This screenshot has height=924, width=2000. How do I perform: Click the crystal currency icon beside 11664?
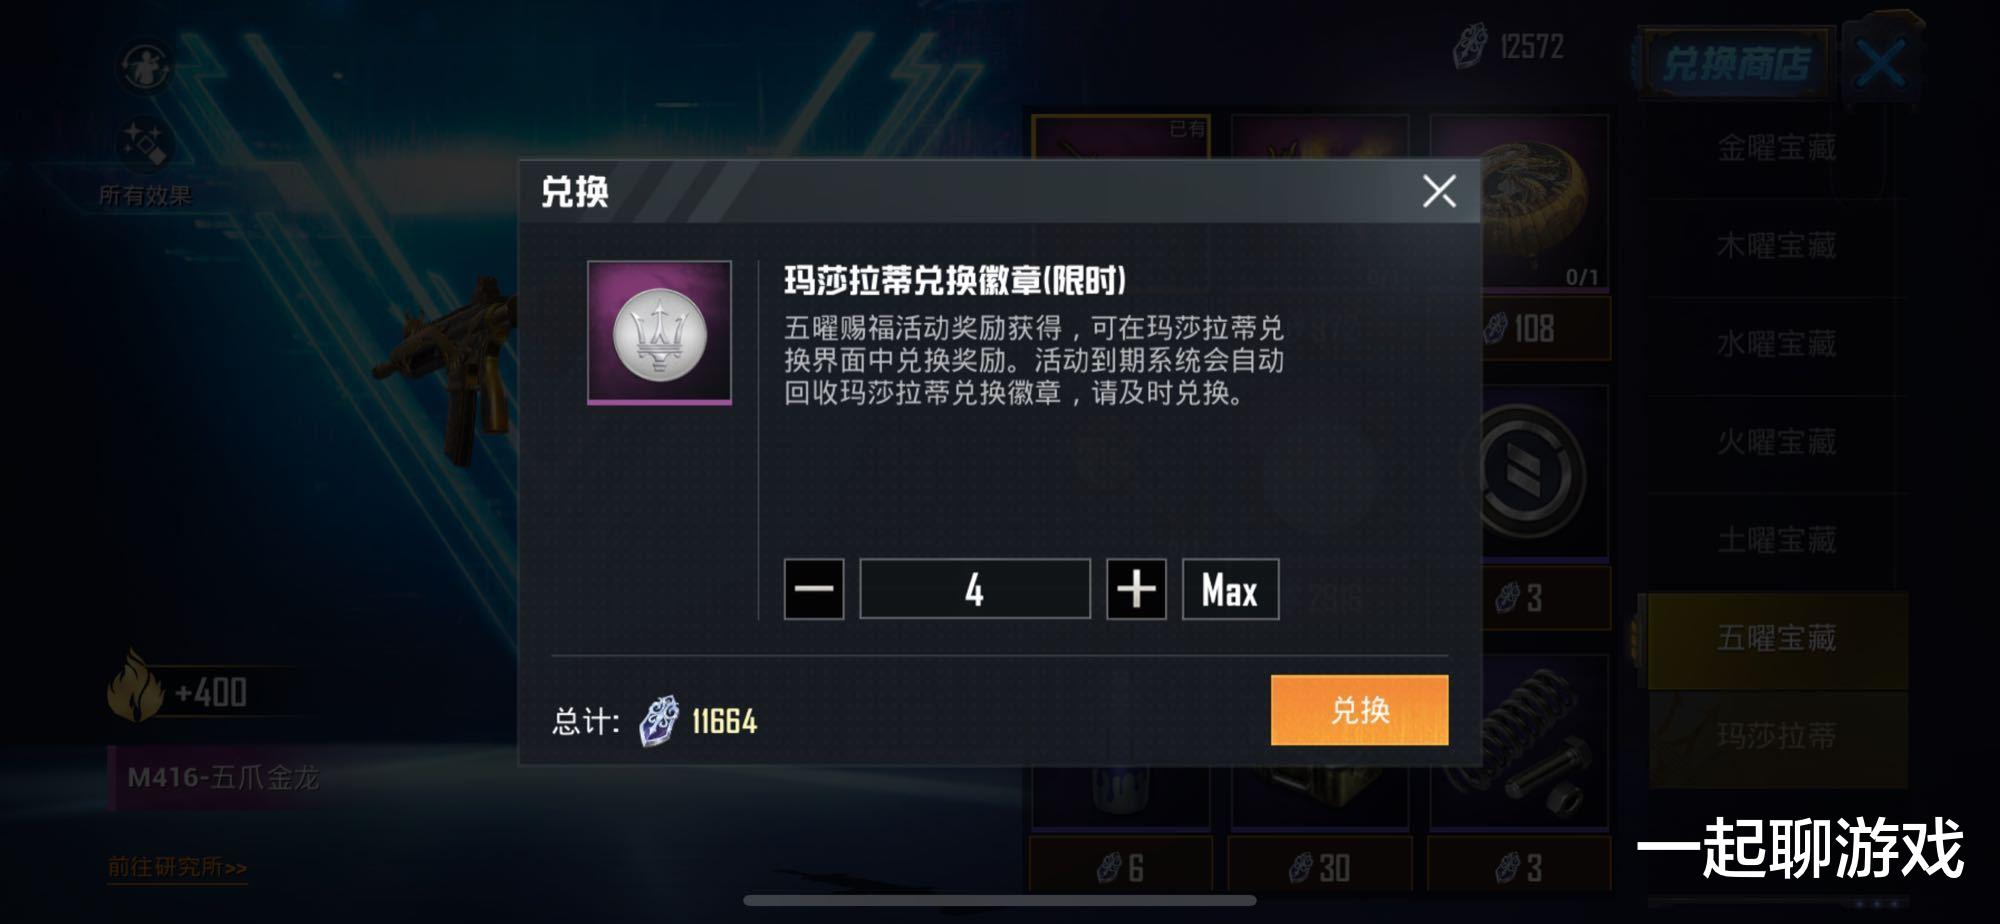pyautogui.click(x=659, y=721)
